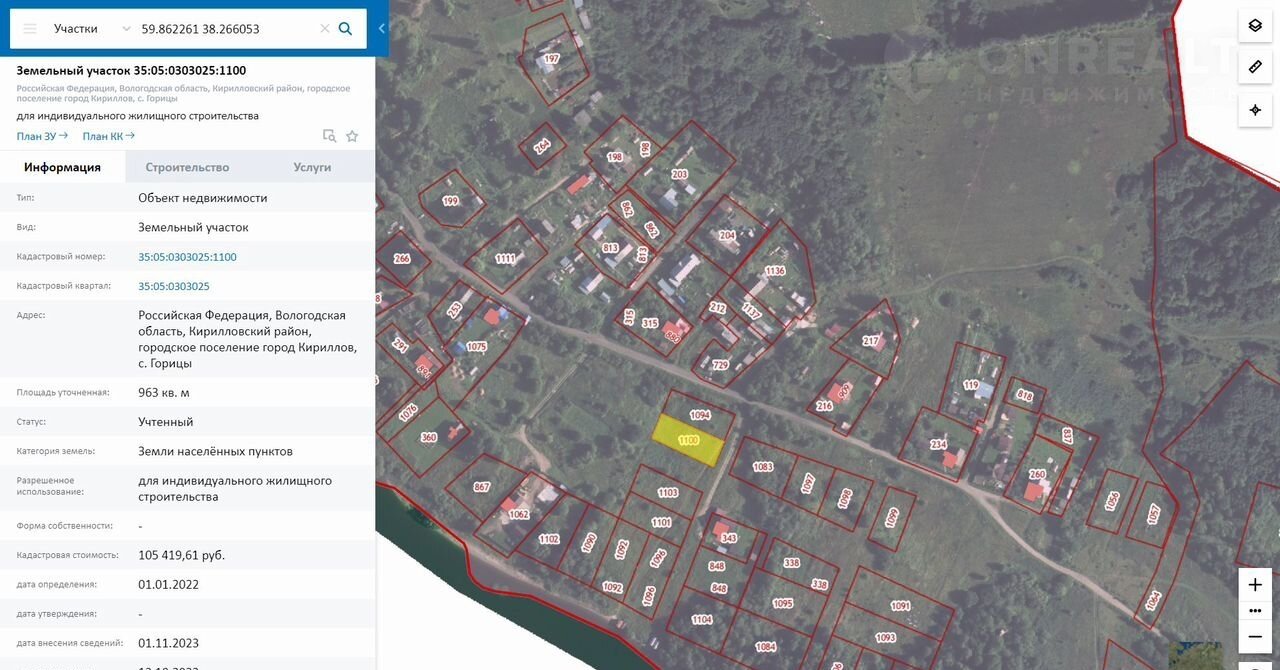The image size is (1280, 670).
Task: Open the three-dots zoom options
Action: tap(1255, 611)
